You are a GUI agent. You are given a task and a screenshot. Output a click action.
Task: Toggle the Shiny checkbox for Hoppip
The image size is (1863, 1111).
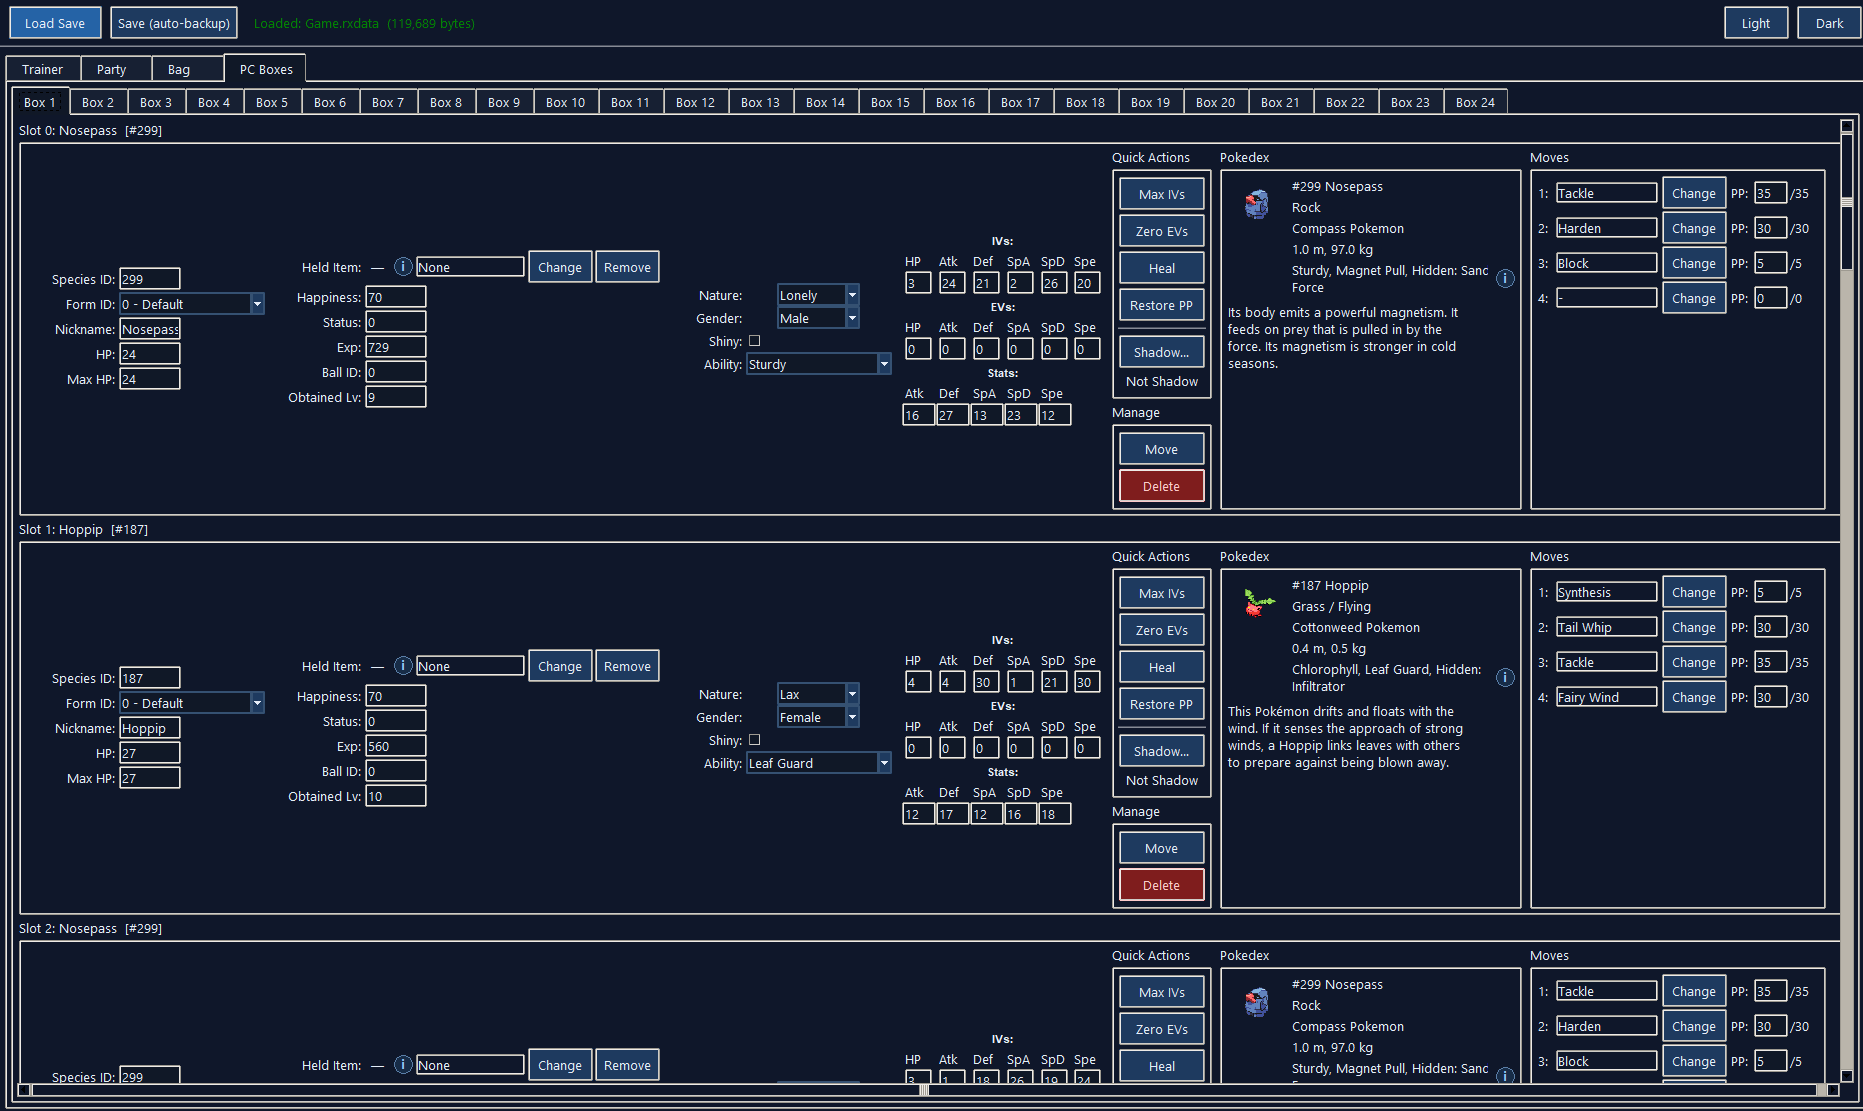click(755, 740)
